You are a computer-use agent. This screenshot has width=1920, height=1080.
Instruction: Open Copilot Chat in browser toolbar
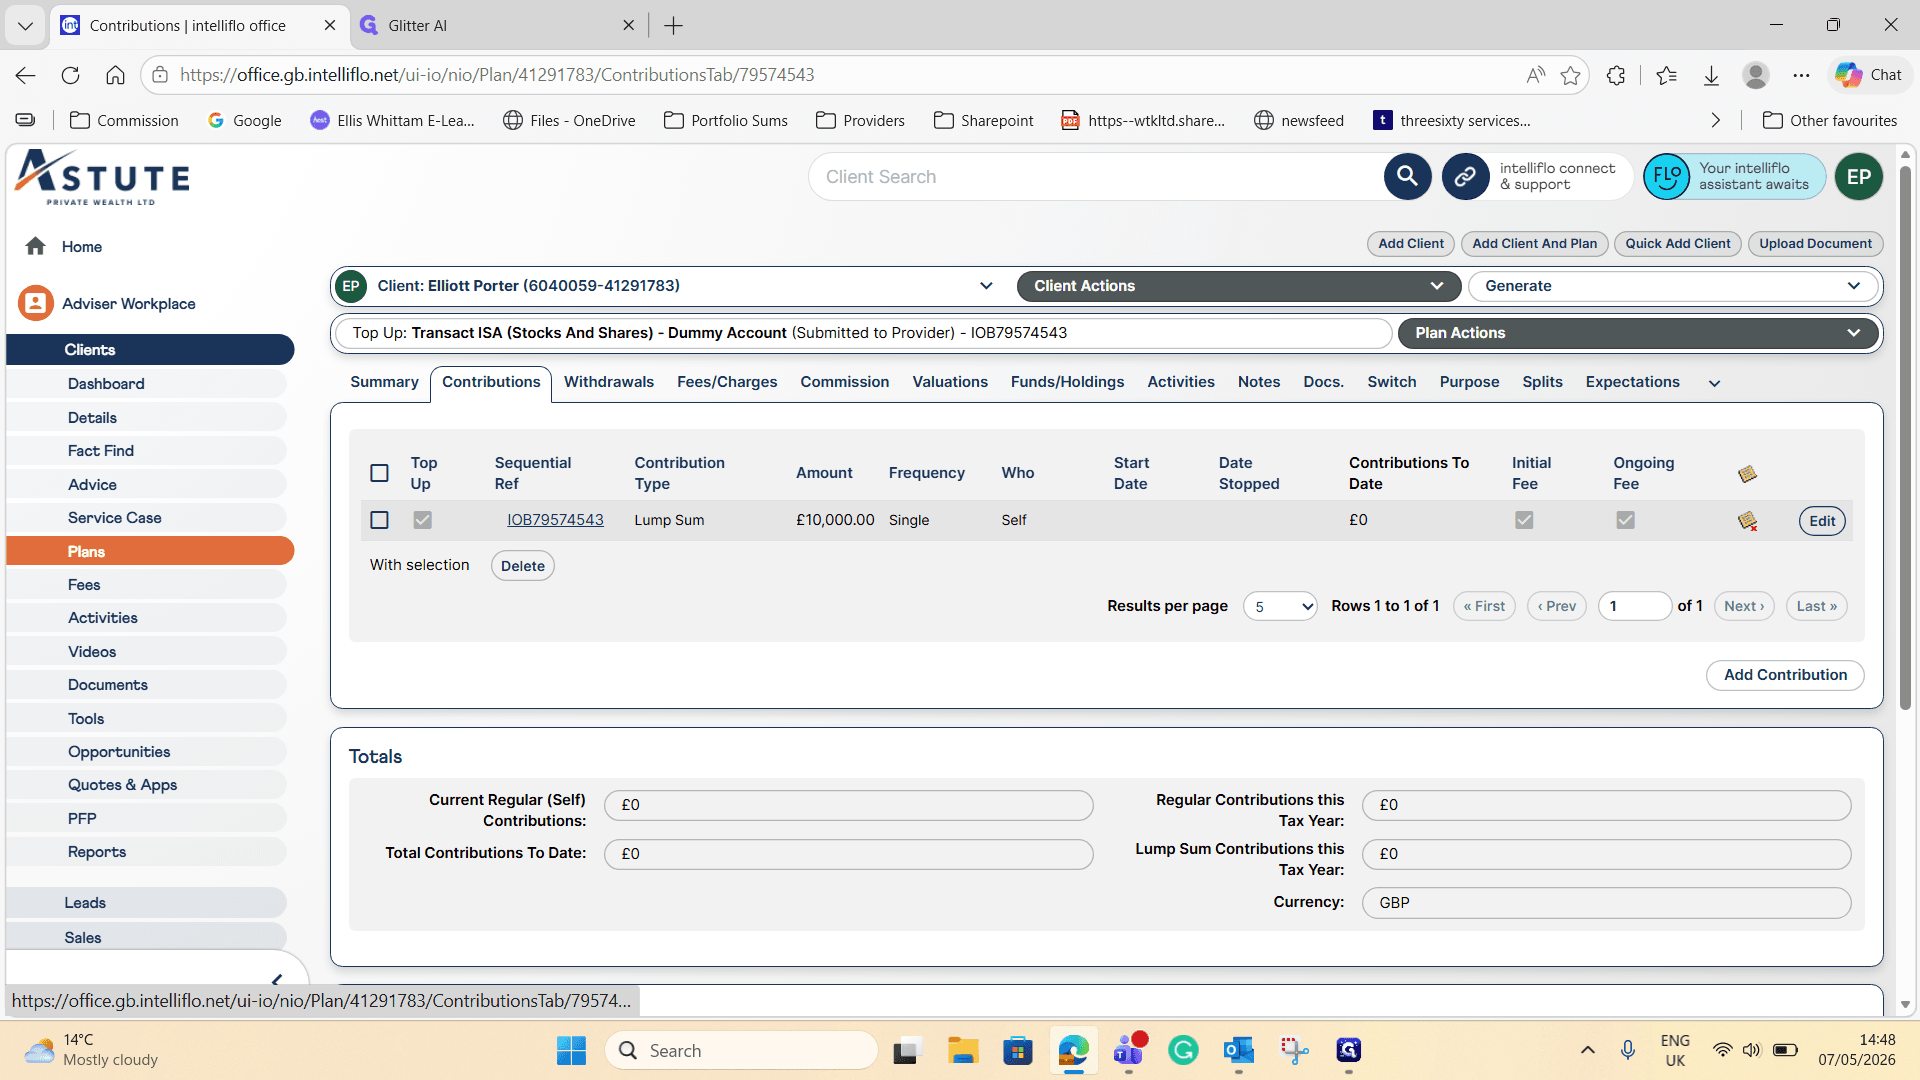[1868, 75]
